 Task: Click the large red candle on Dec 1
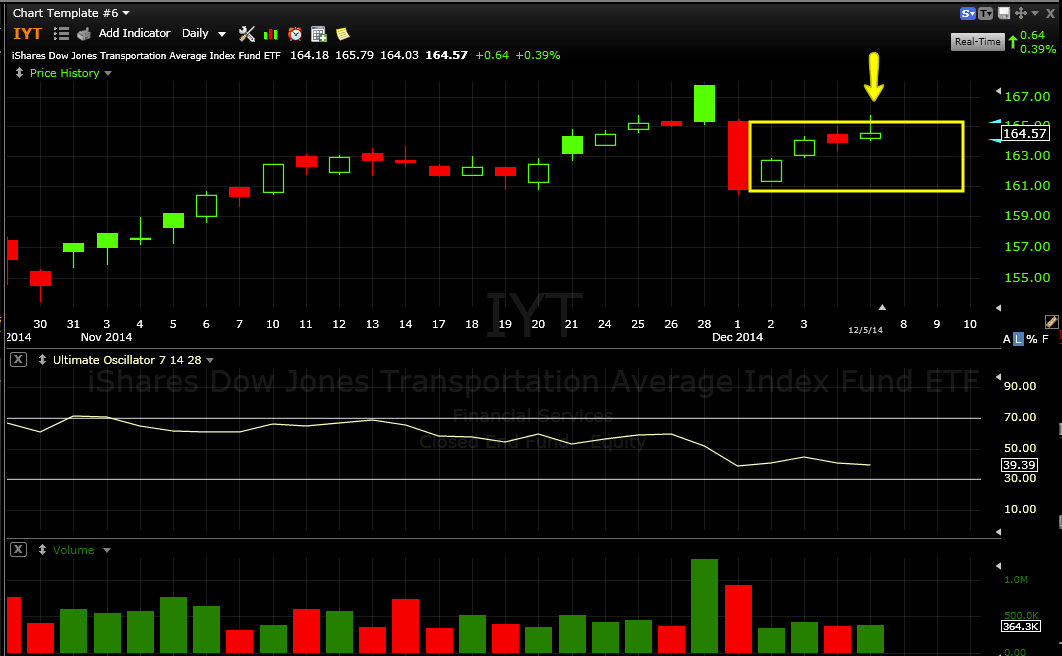tap(738, 156)
